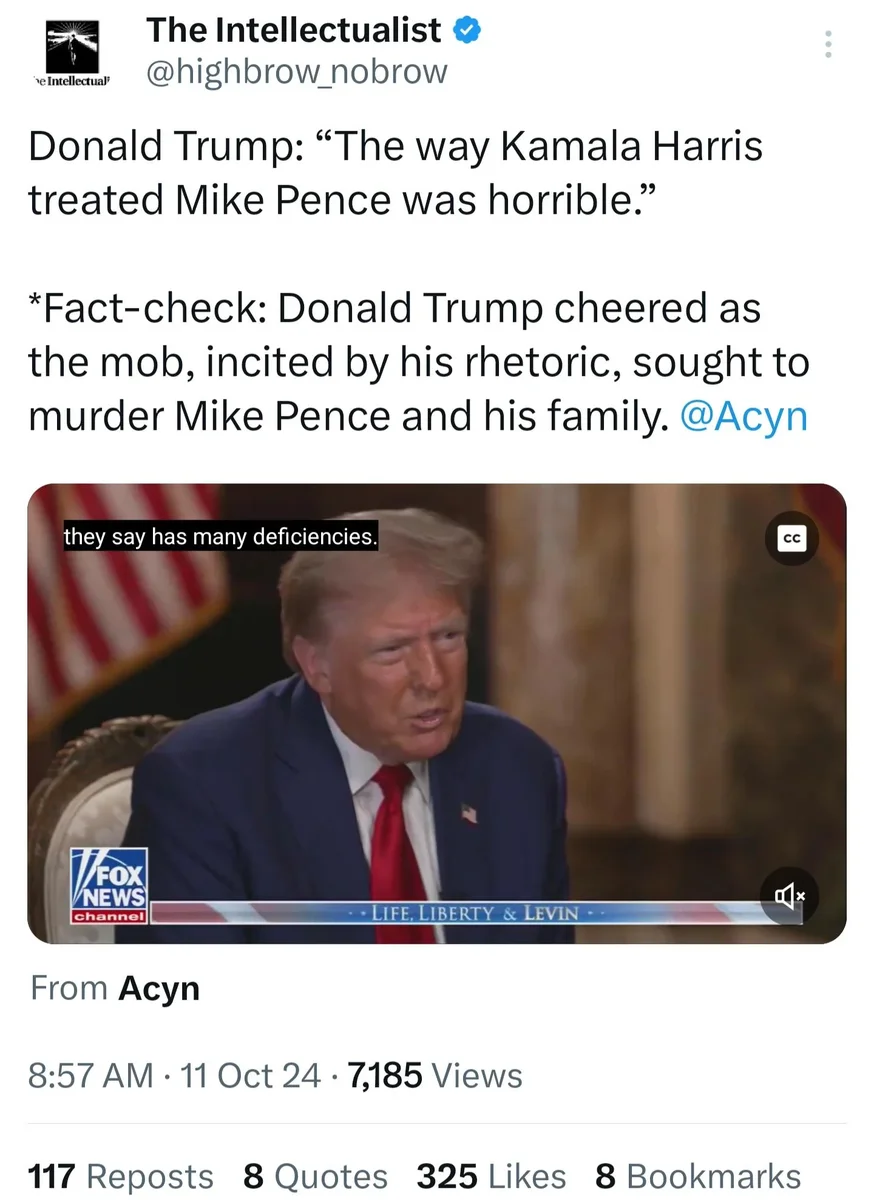Show the 117 Reposts list

point(121,1176)
